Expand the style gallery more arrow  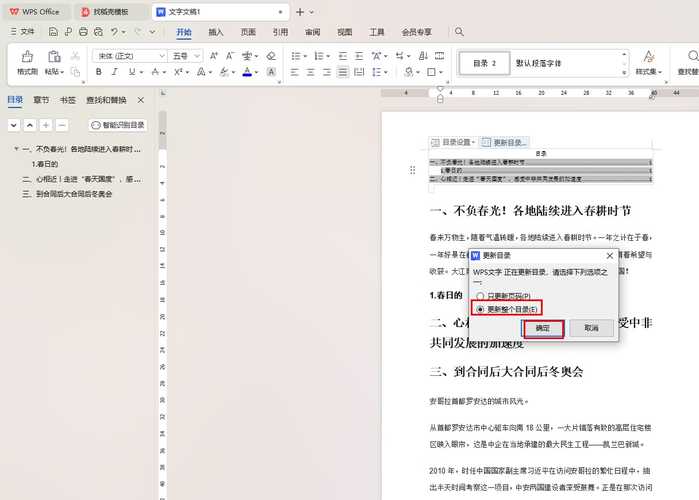[624, 72]
